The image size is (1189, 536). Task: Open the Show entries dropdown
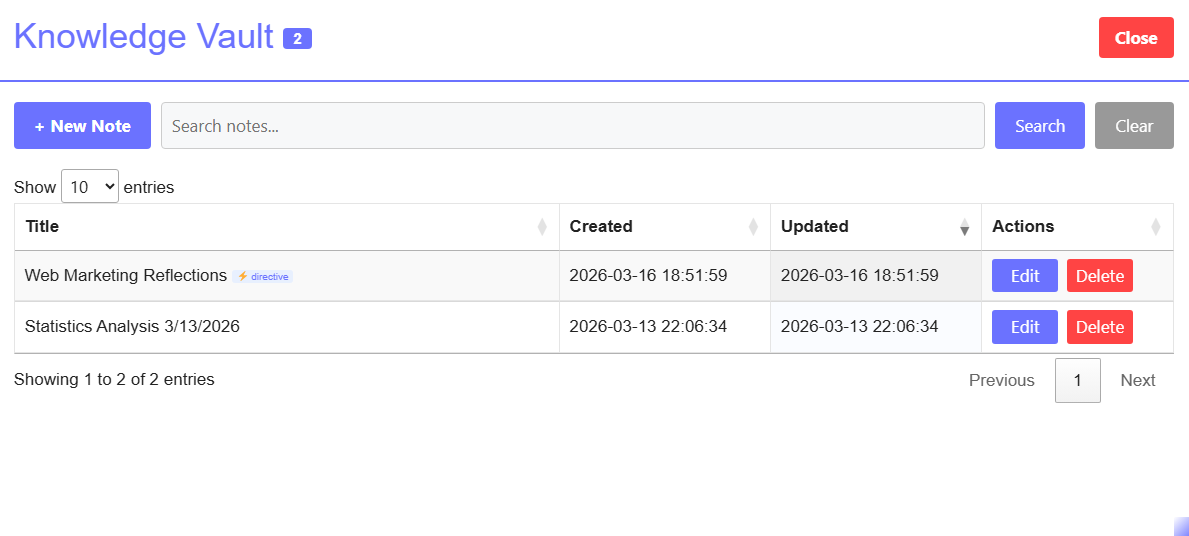point(90,186)
